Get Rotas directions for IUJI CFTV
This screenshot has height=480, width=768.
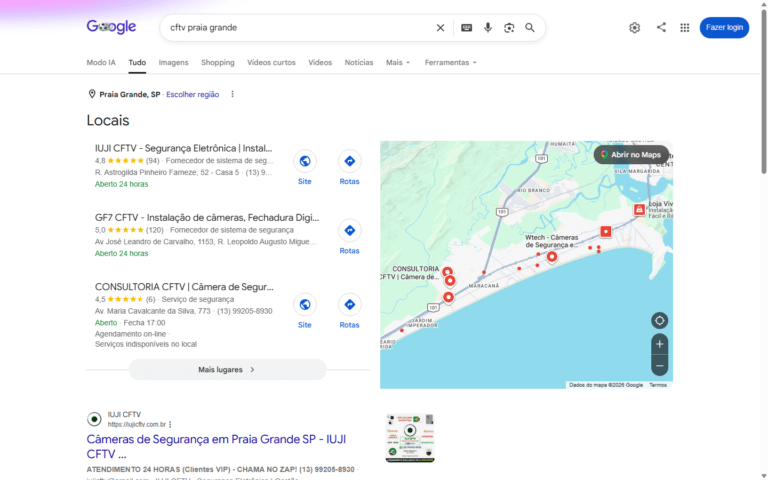click(x=349, y=161)
